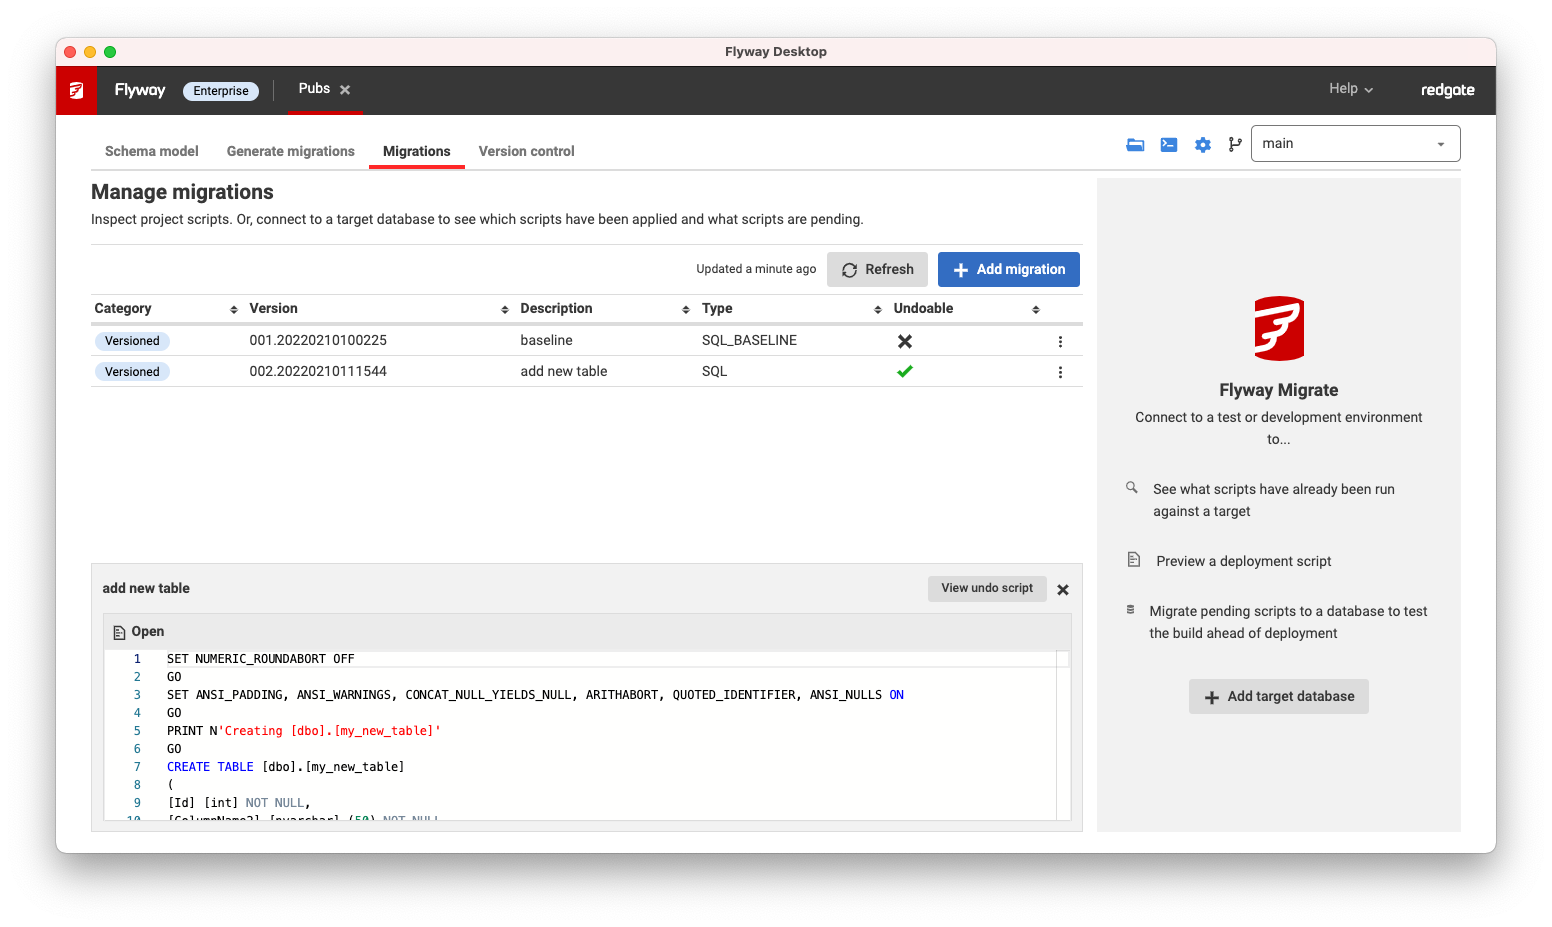Switch to Version control tab
Viewport: 1552px width, 927px height.
coord(527,151)
